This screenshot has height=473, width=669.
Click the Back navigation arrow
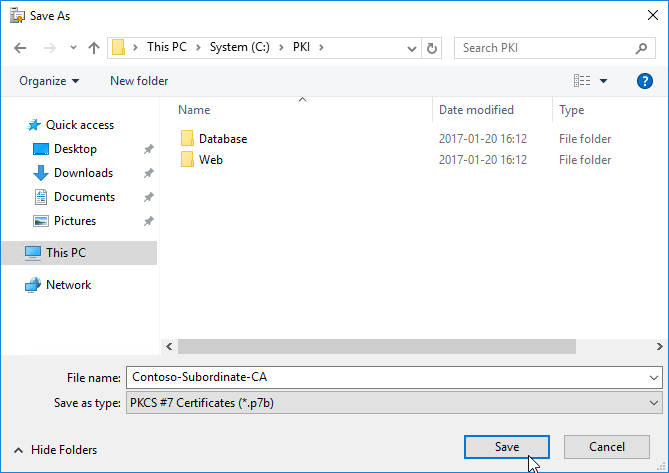tap(20, 48)
